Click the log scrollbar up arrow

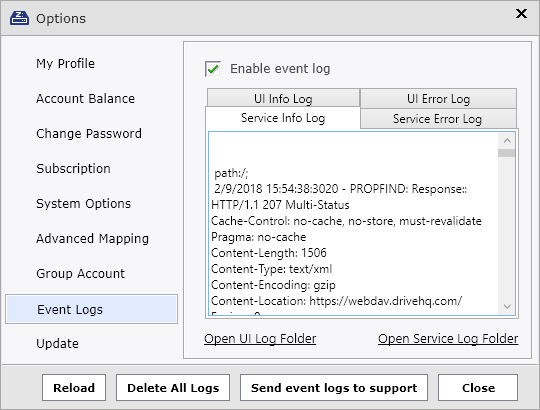507,140
